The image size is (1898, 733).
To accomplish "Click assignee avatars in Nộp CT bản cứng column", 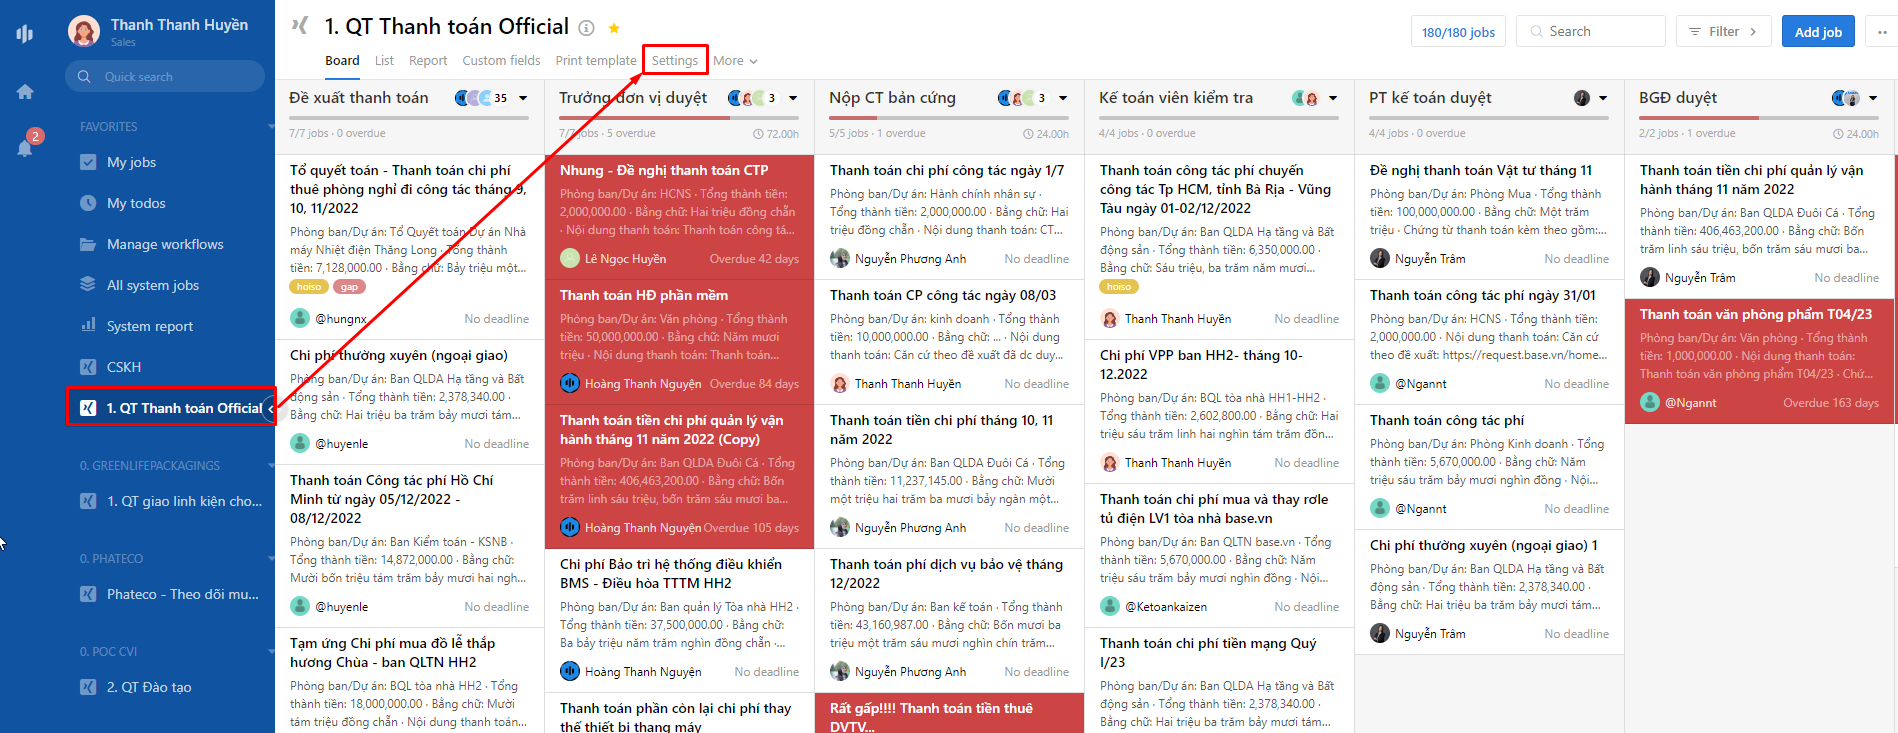I will (1022, 98).
